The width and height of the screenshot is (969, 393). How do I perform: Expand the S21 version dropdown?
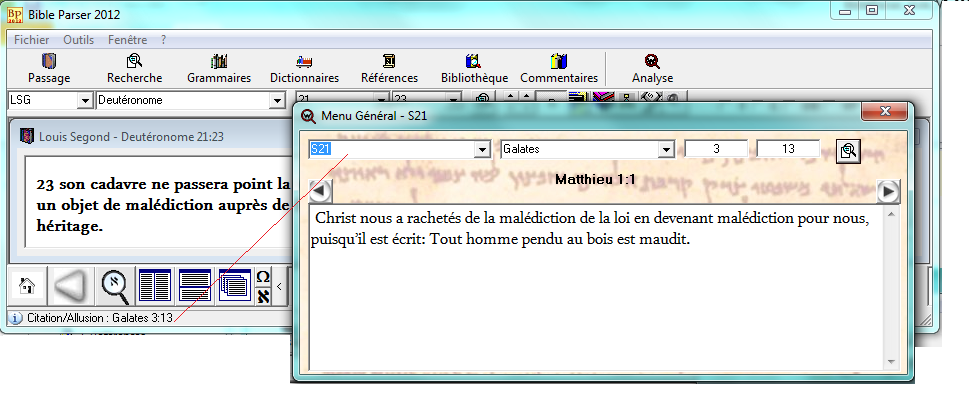pyautogui.click(x=482, y=150)
